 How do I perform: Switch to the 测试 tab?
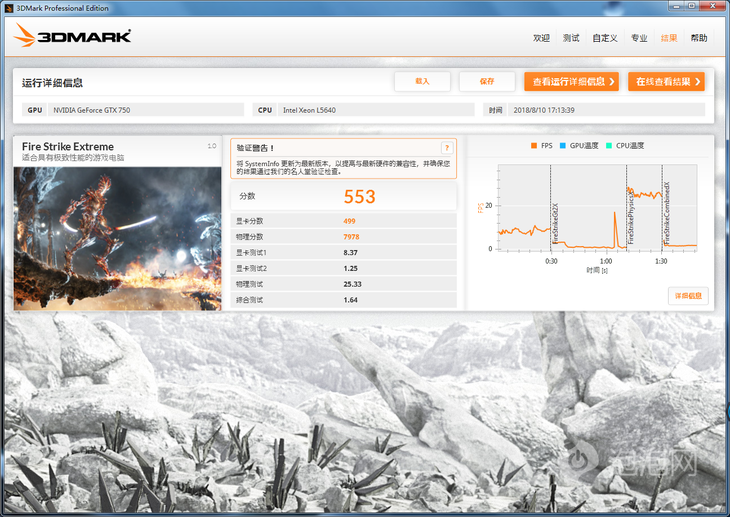point(571,38)
